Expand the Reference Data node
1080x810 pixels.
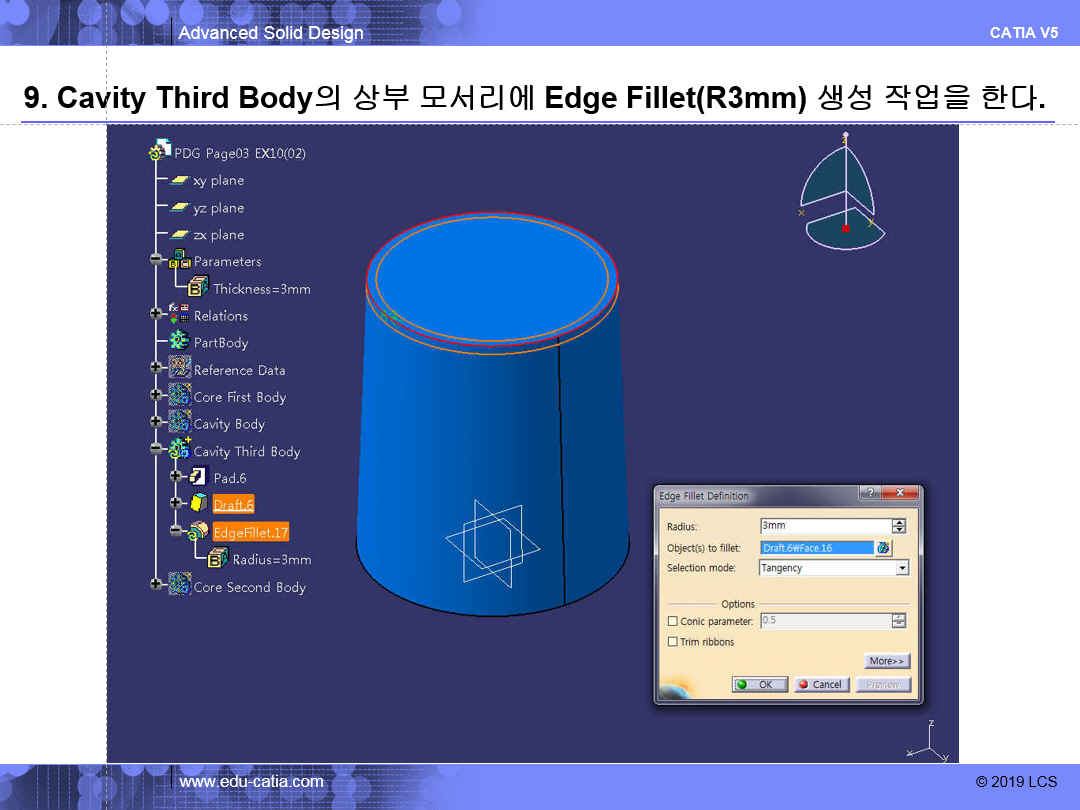click(156, 369)
